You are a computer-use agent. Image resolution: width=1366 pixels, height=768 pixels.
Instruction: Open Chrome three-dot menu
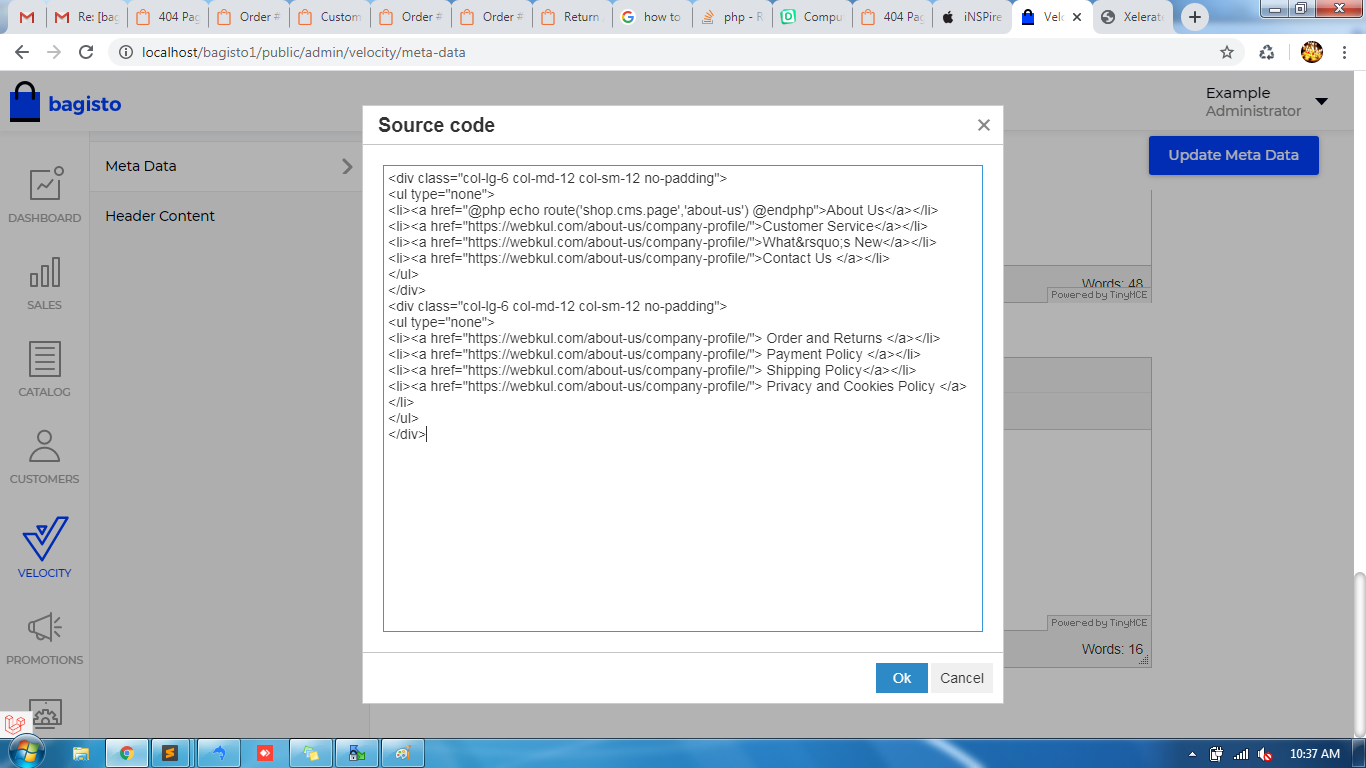point(1346,52)
